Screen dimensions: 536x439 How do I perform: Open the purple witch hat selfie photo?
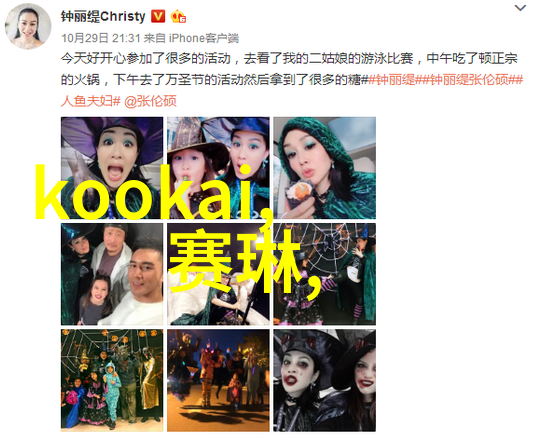(x=112, y=168)
